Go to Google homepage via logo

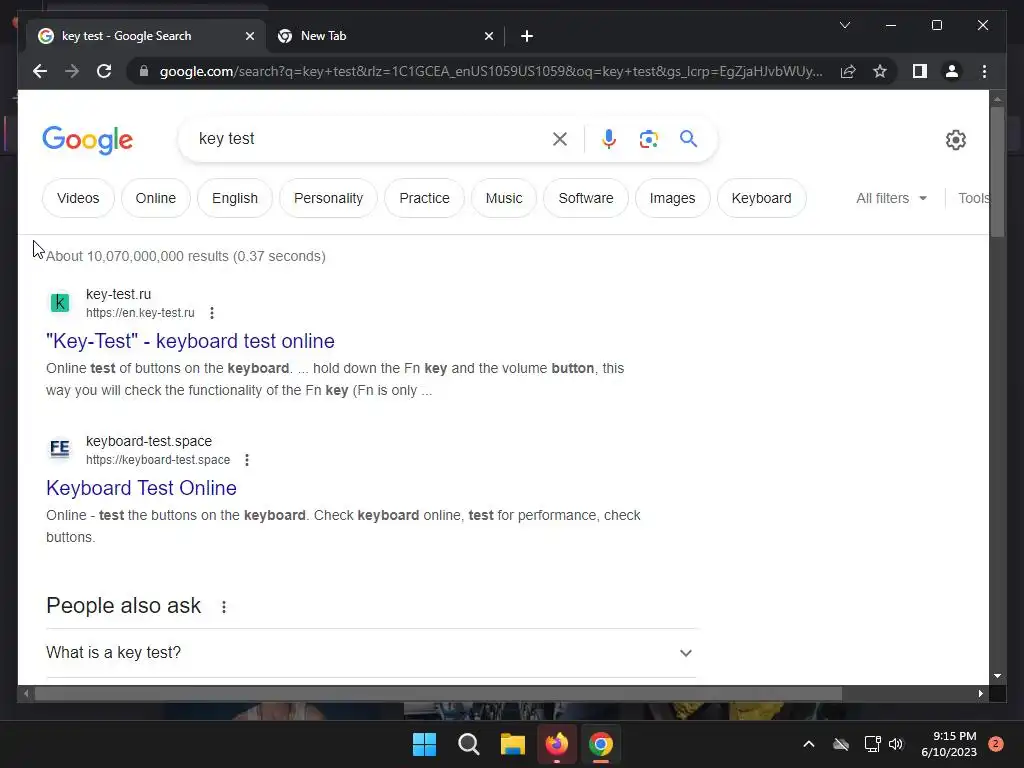[88, 140]
